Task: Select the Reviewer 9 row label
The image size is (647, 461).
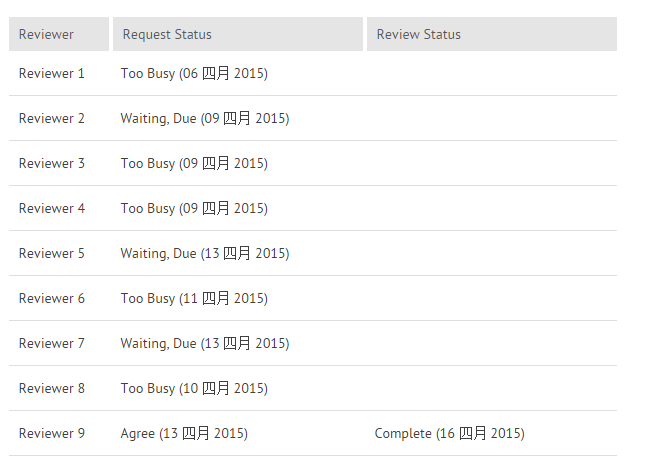Action: (x=52, y=433)
